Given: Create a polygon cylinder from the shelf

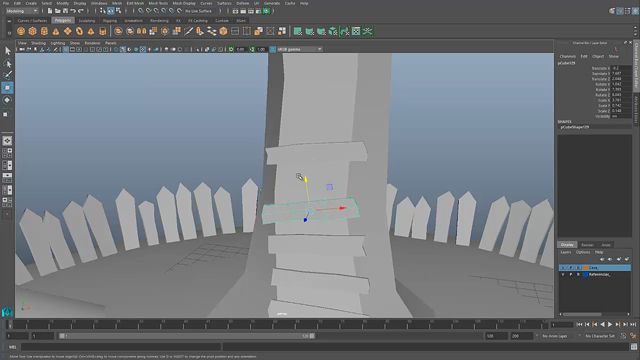Looking at the screenshot, I should [x=44, y=31].
